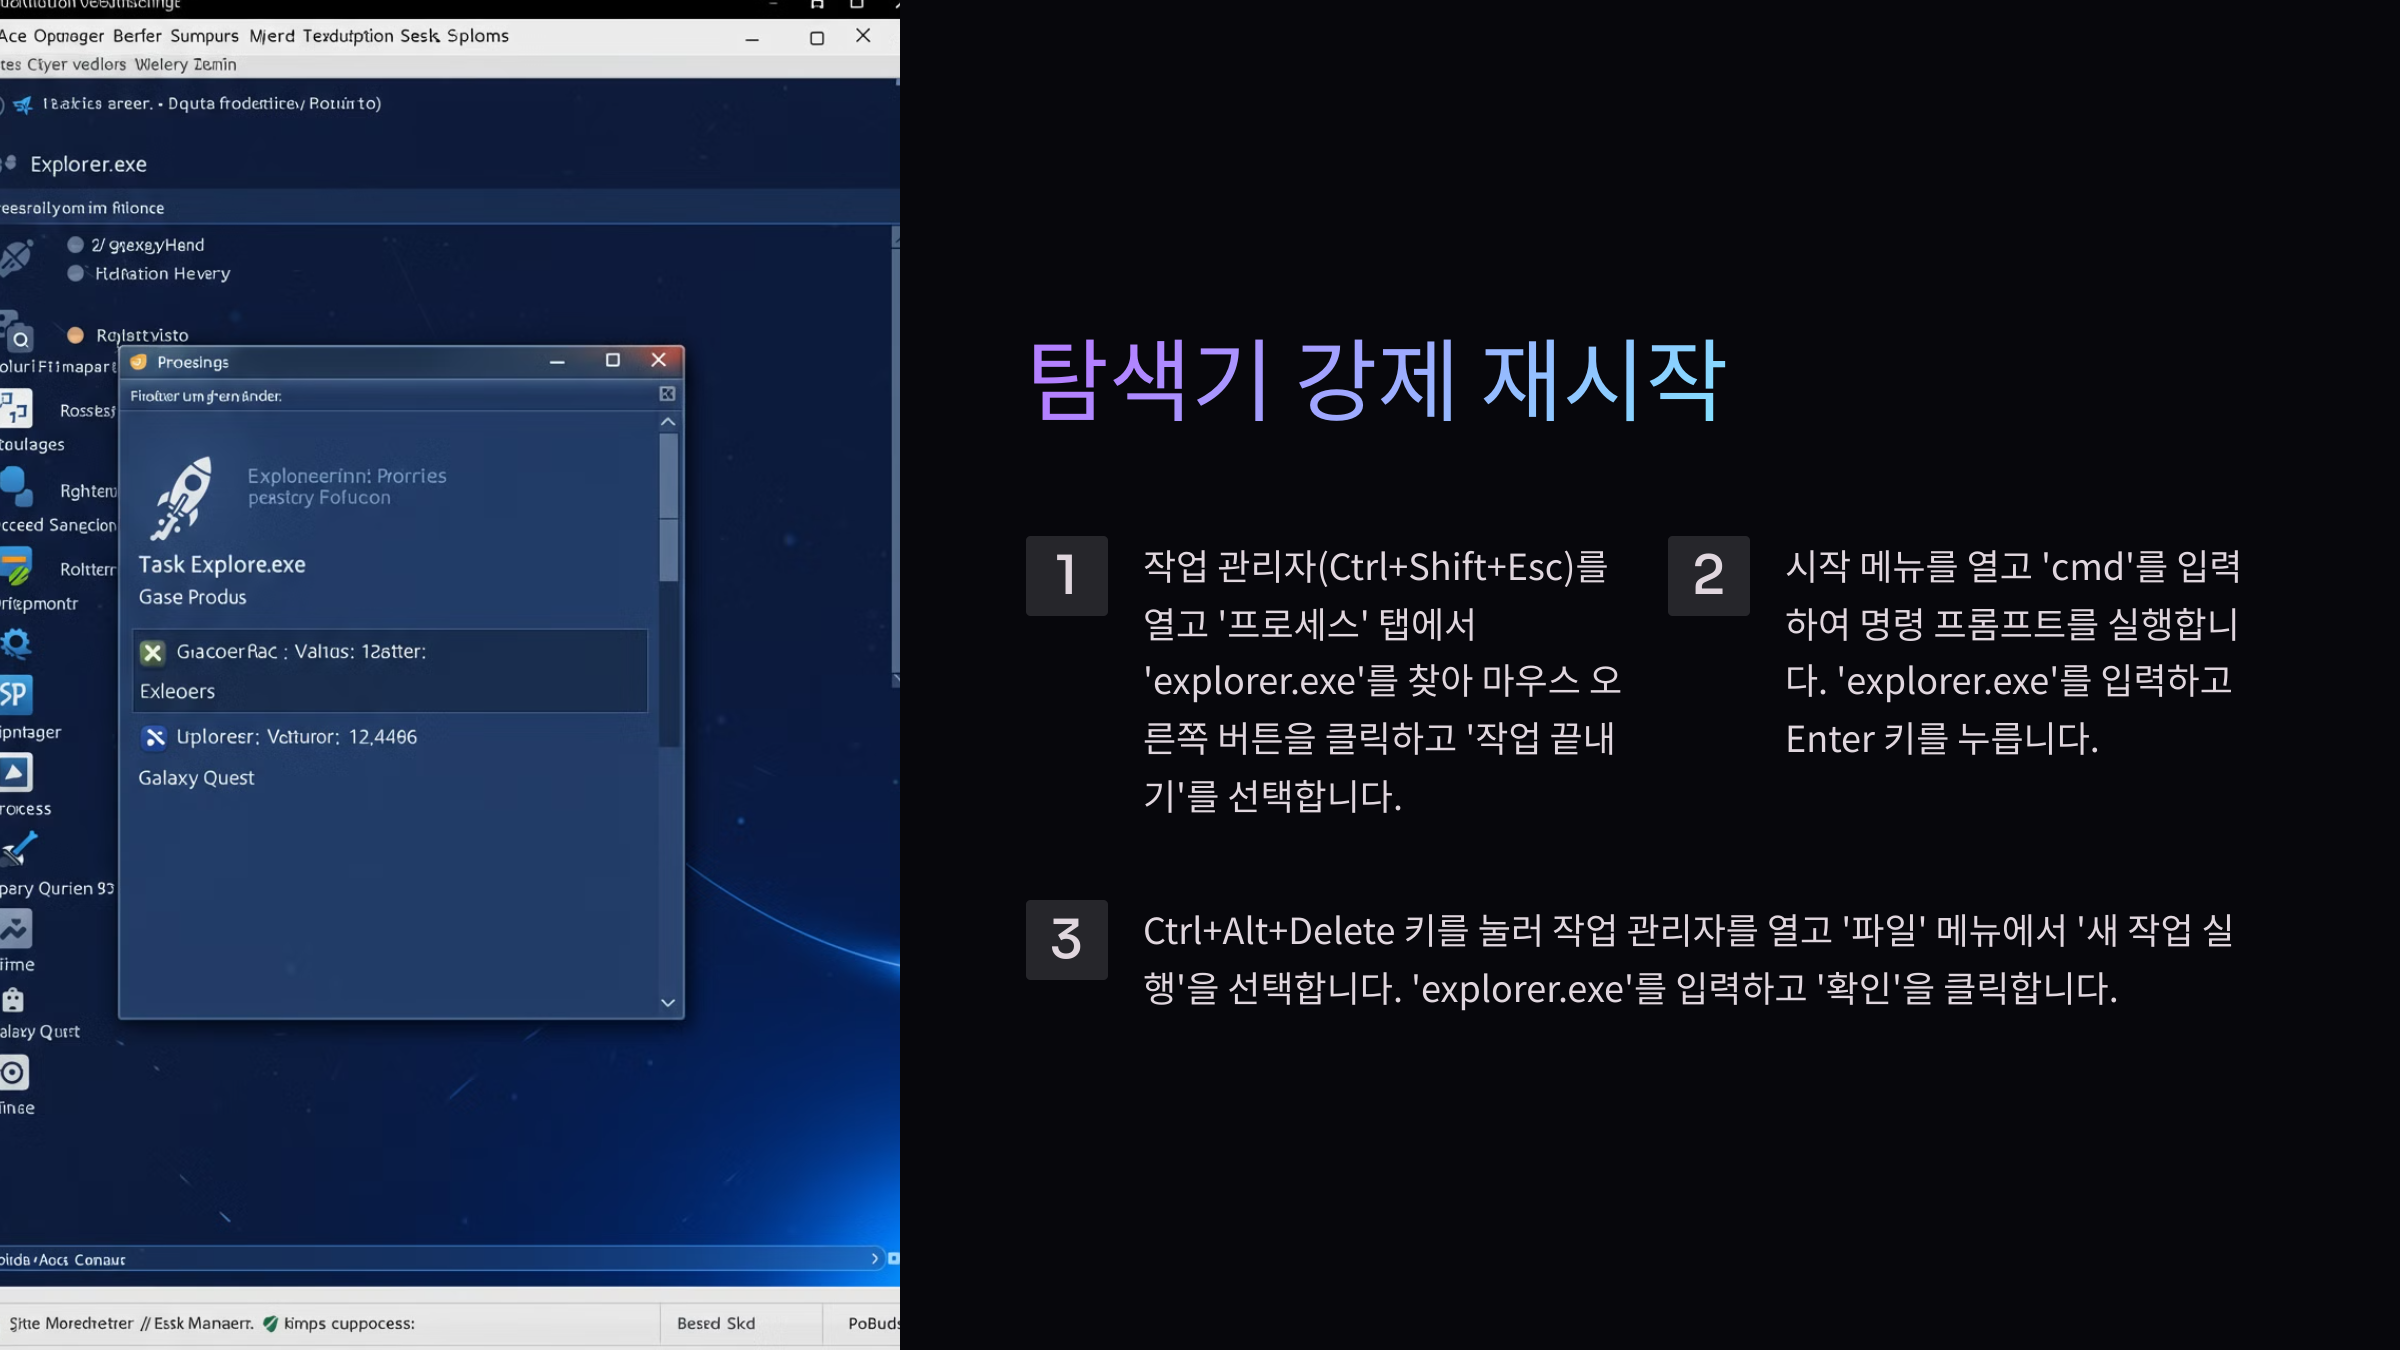Expand the right arrow on bottom Conaur bar

[x=874, y=1259]
